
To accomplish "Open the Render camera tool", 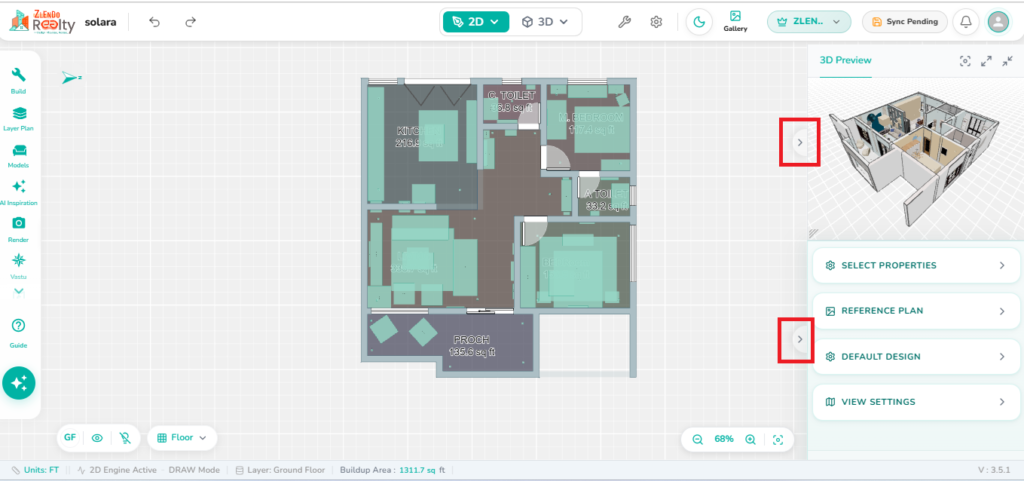I will click(x=19, y=230).
